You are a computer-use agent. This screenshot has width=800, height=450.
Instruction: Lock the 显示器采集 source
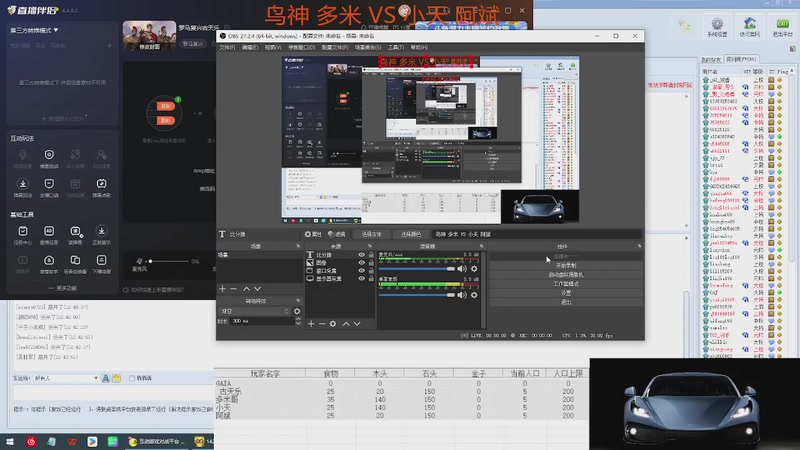coord(371,279)
